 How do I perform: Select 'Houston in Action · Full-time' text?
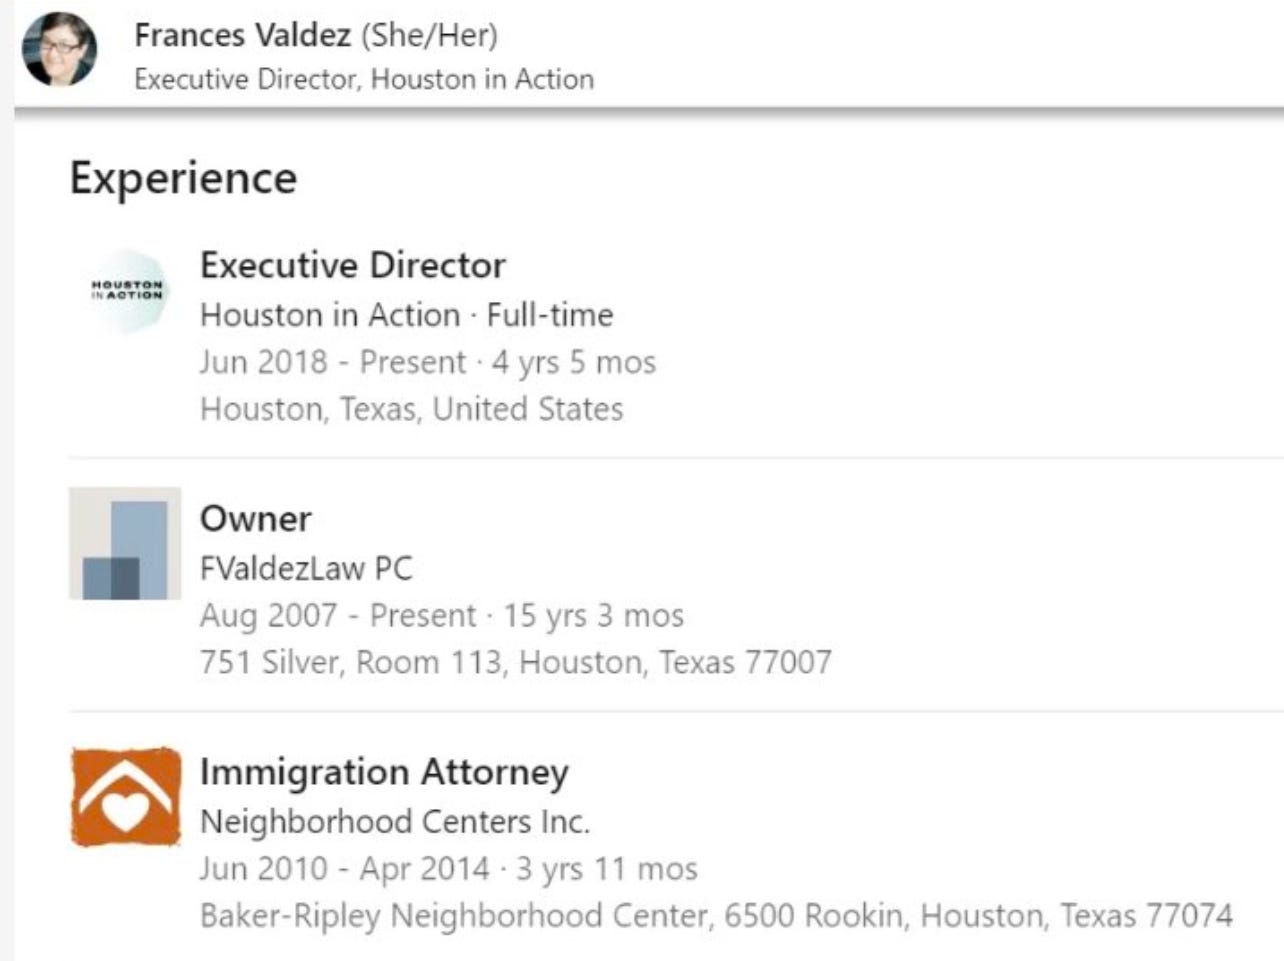(406, 315)
